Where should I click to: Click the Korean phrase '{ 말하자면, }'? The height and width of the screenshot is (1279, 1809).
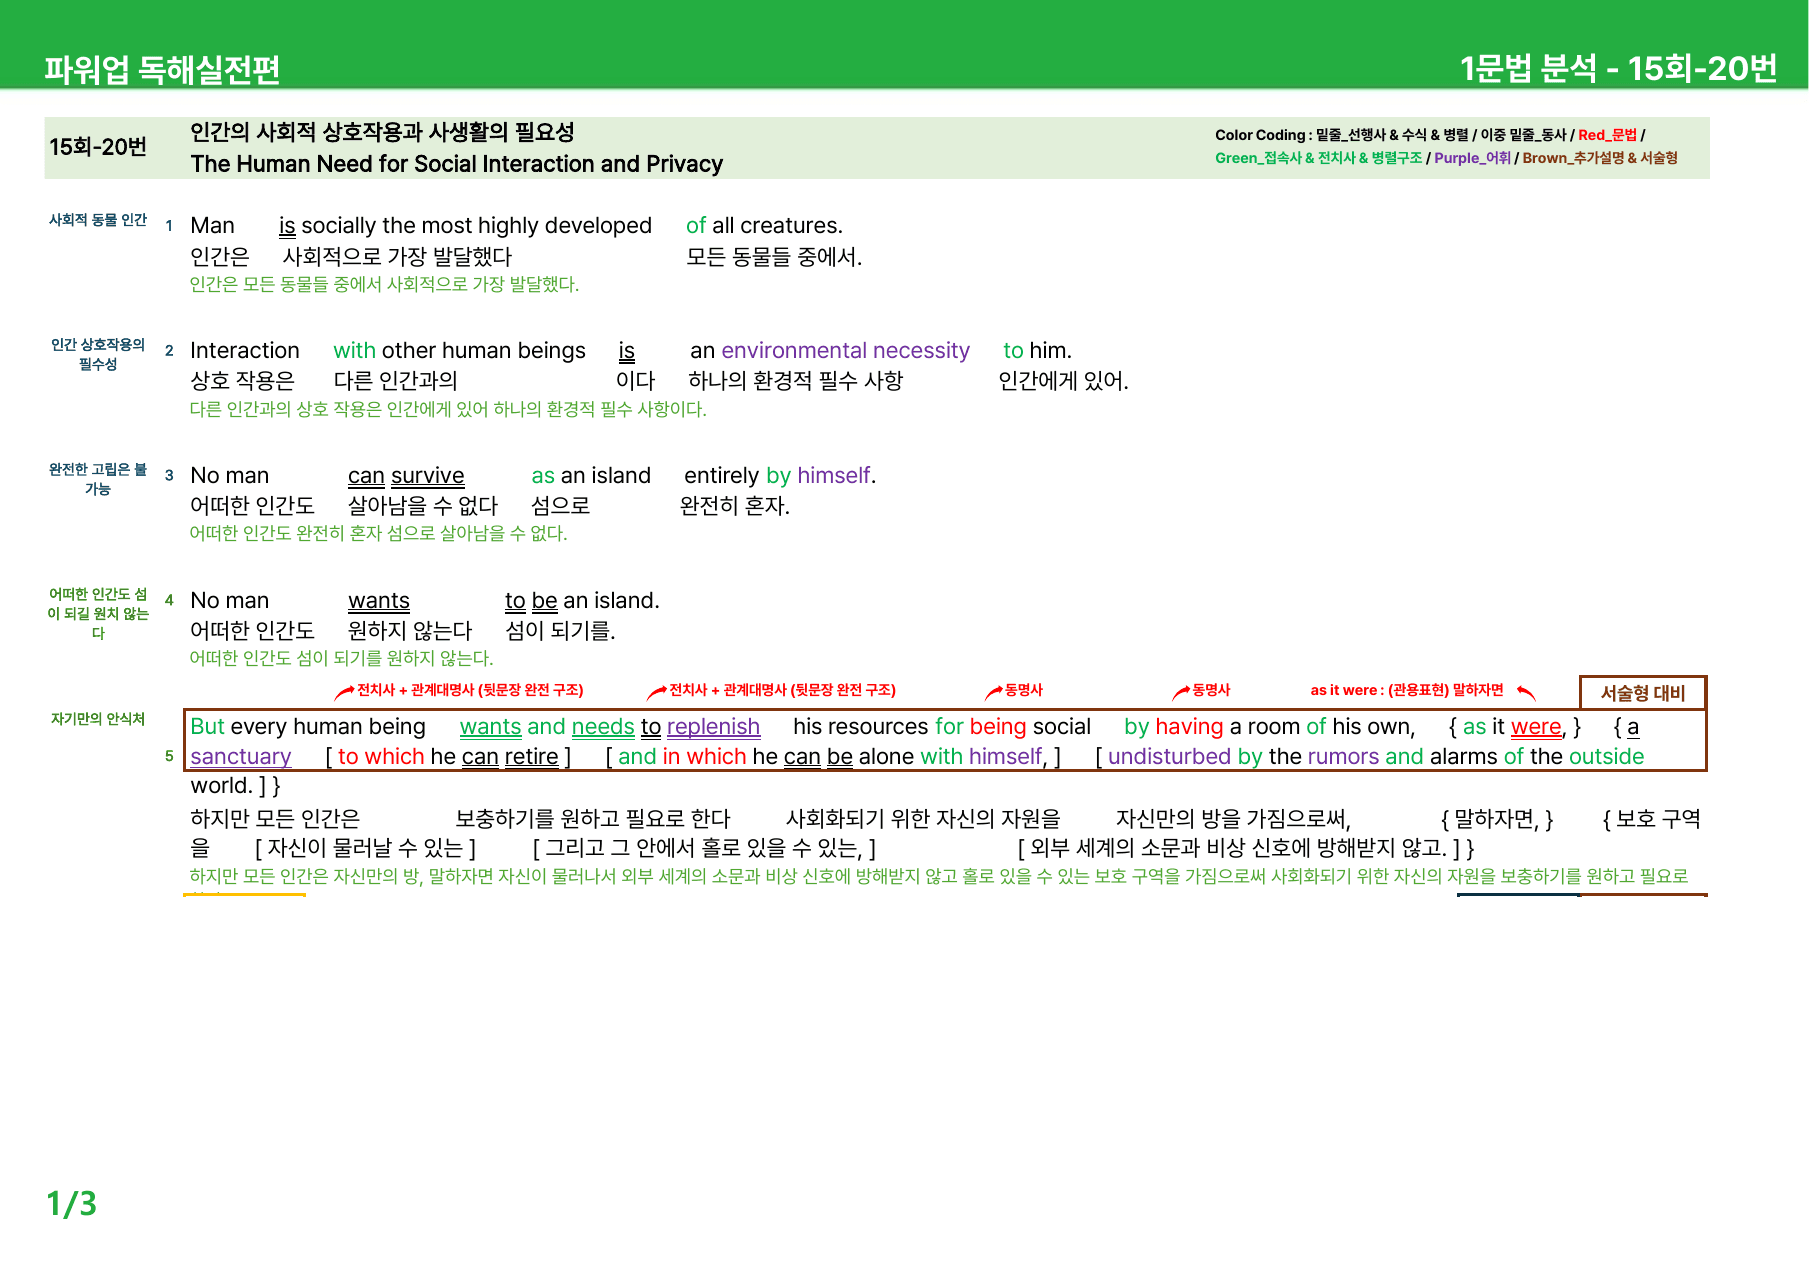[1497, 819]
